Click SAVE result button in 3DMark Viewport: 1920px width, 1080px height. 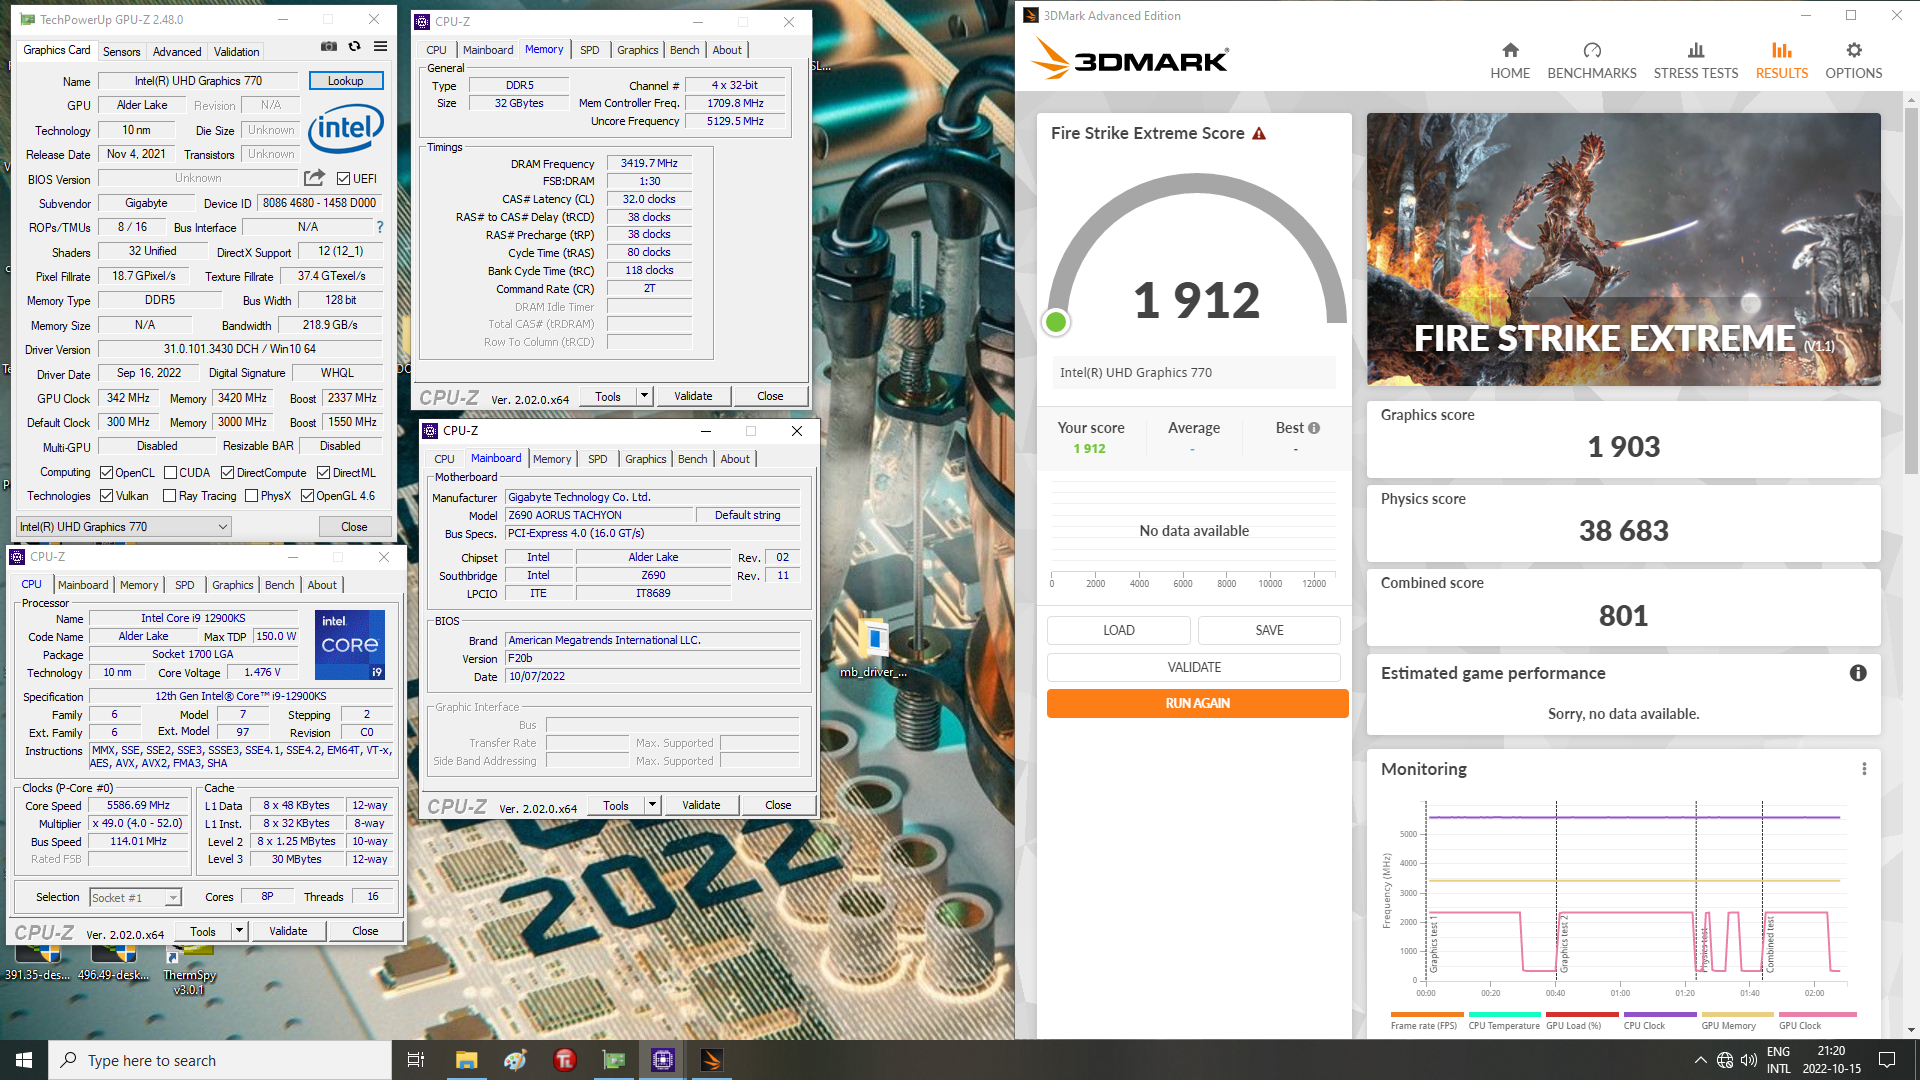[1269, 630]
